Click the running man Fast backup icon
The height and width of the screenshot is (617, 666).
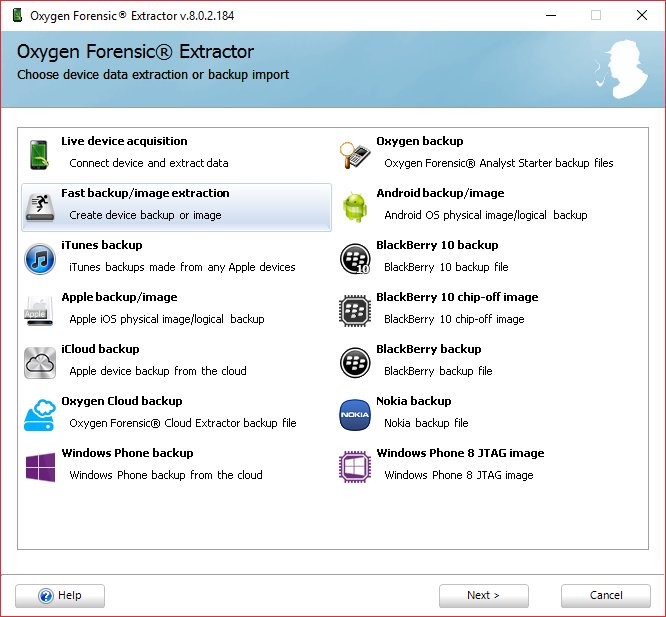[x=40, y=207]
